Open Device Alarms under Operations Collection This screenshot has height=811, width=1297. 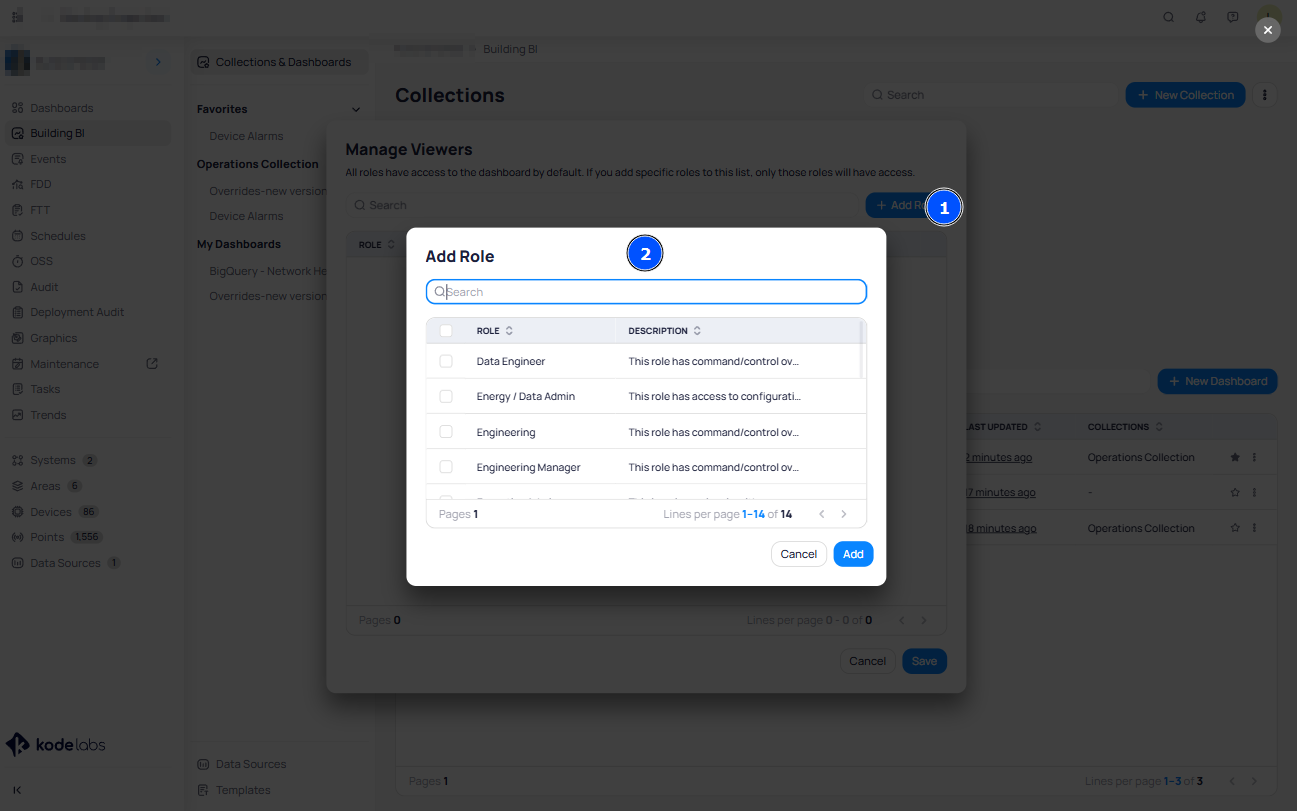(x=246, y=216)
